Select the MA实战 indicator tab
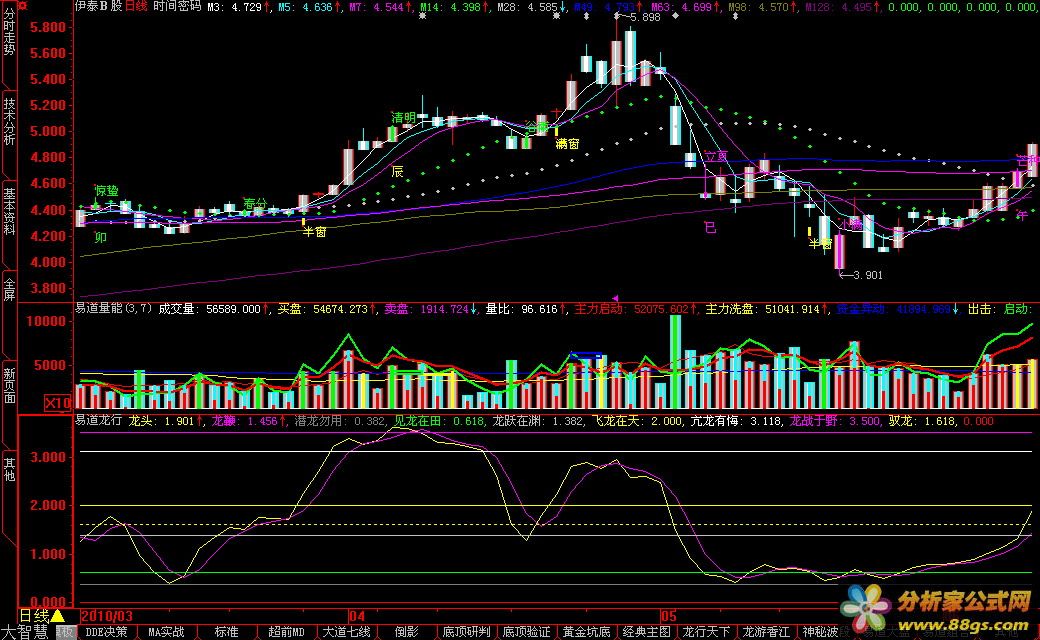The height and width of the screenshot is (640, 1040). [166, 632]
